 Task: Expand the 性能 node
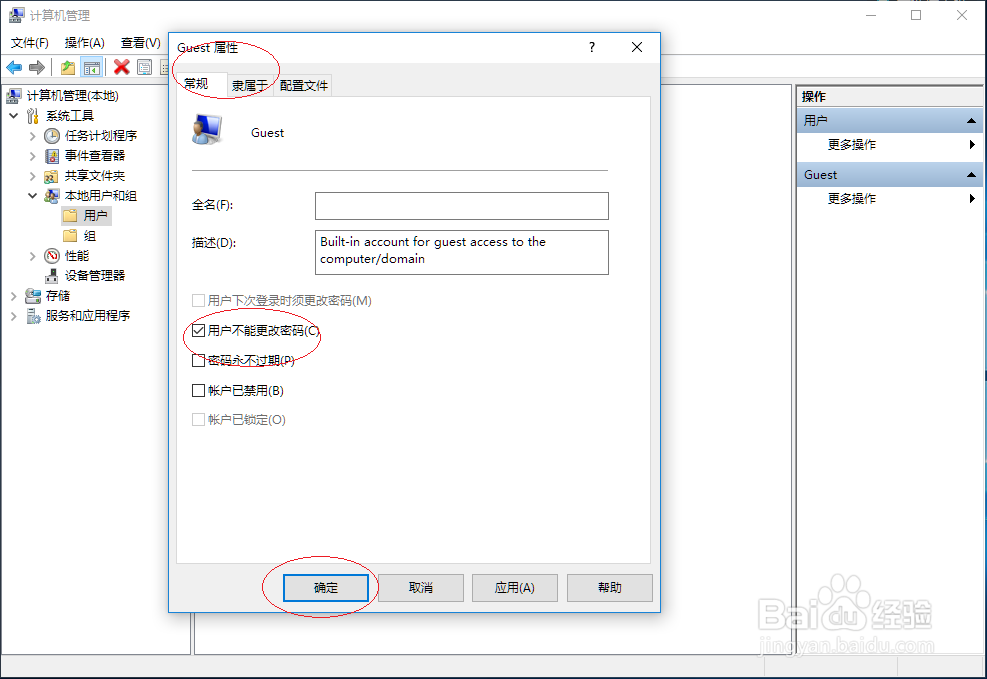pyautogui.click(x=33, y=256)
